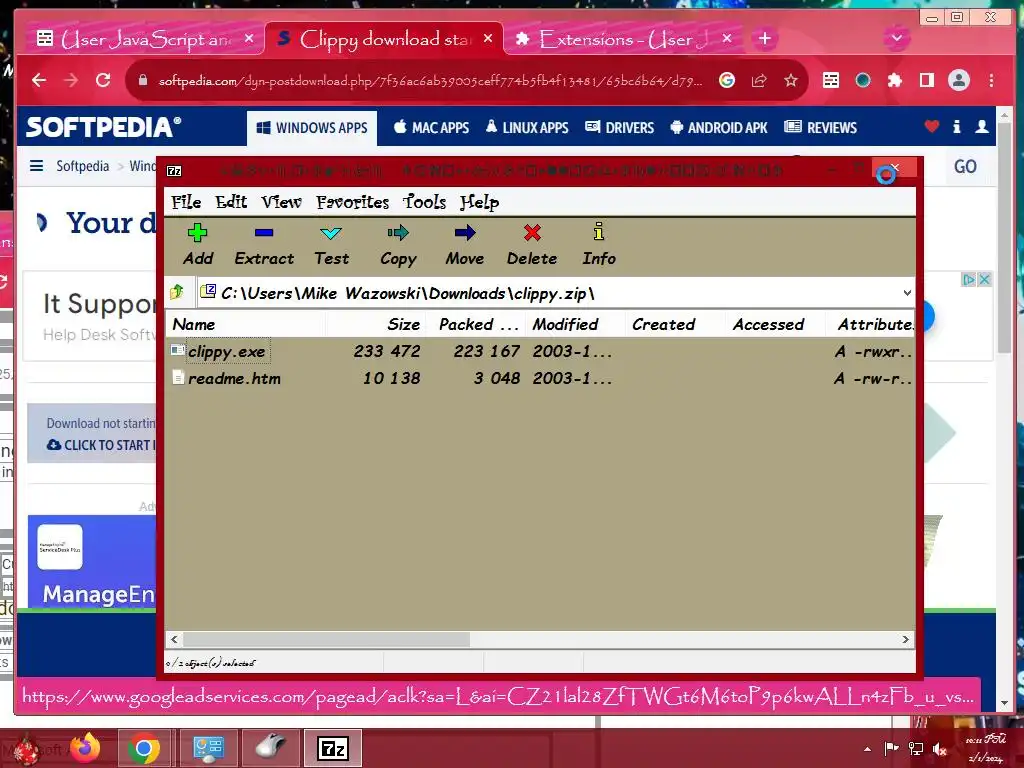Expand the 7-Zip address path dropdown
This screenshot has width=1024, height=768.
pos(906,293)
